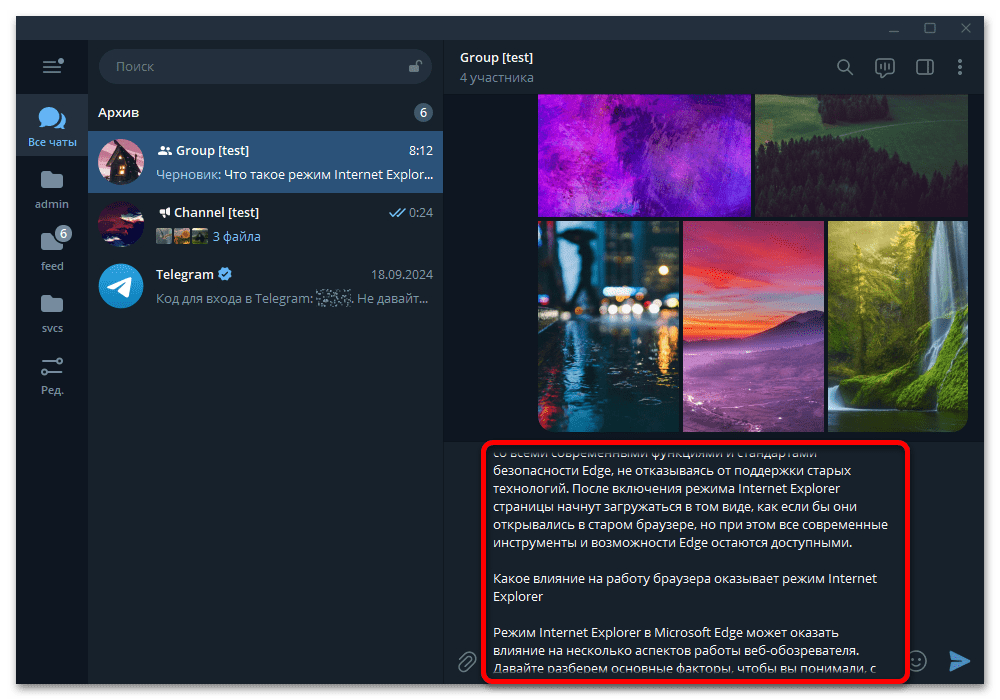Open the Архив archived chats row
The image size is (1000, 700).
point(265,113)
